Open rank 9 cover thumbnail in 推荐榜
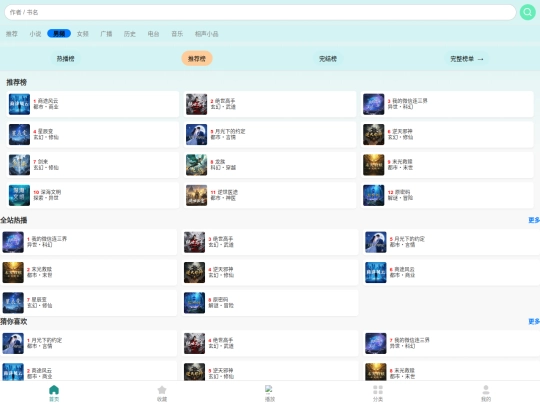 [x=374, y=165]
